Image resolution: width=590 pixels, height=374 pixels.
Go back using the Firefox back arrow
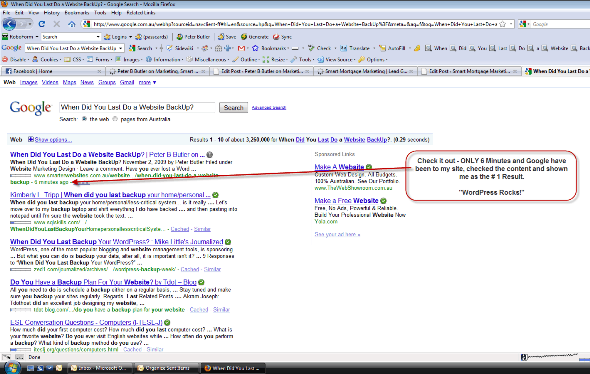point(9,24)
